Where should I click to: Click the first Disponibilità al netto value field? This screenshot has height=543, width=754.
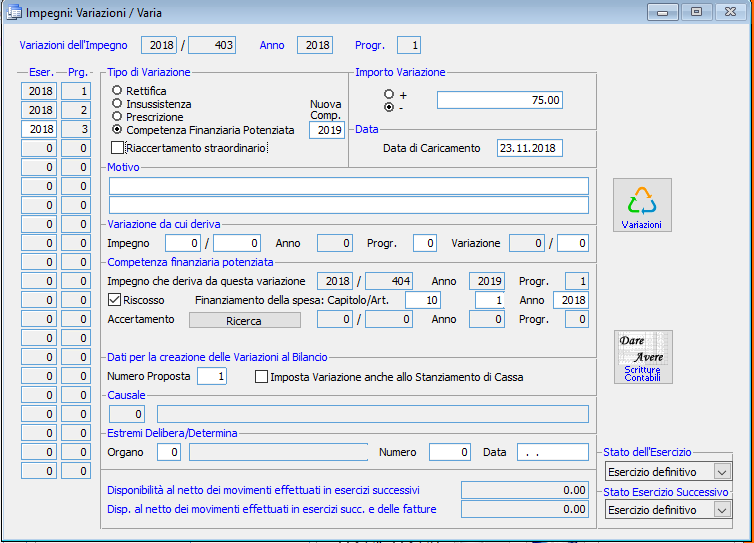point(525,490)
